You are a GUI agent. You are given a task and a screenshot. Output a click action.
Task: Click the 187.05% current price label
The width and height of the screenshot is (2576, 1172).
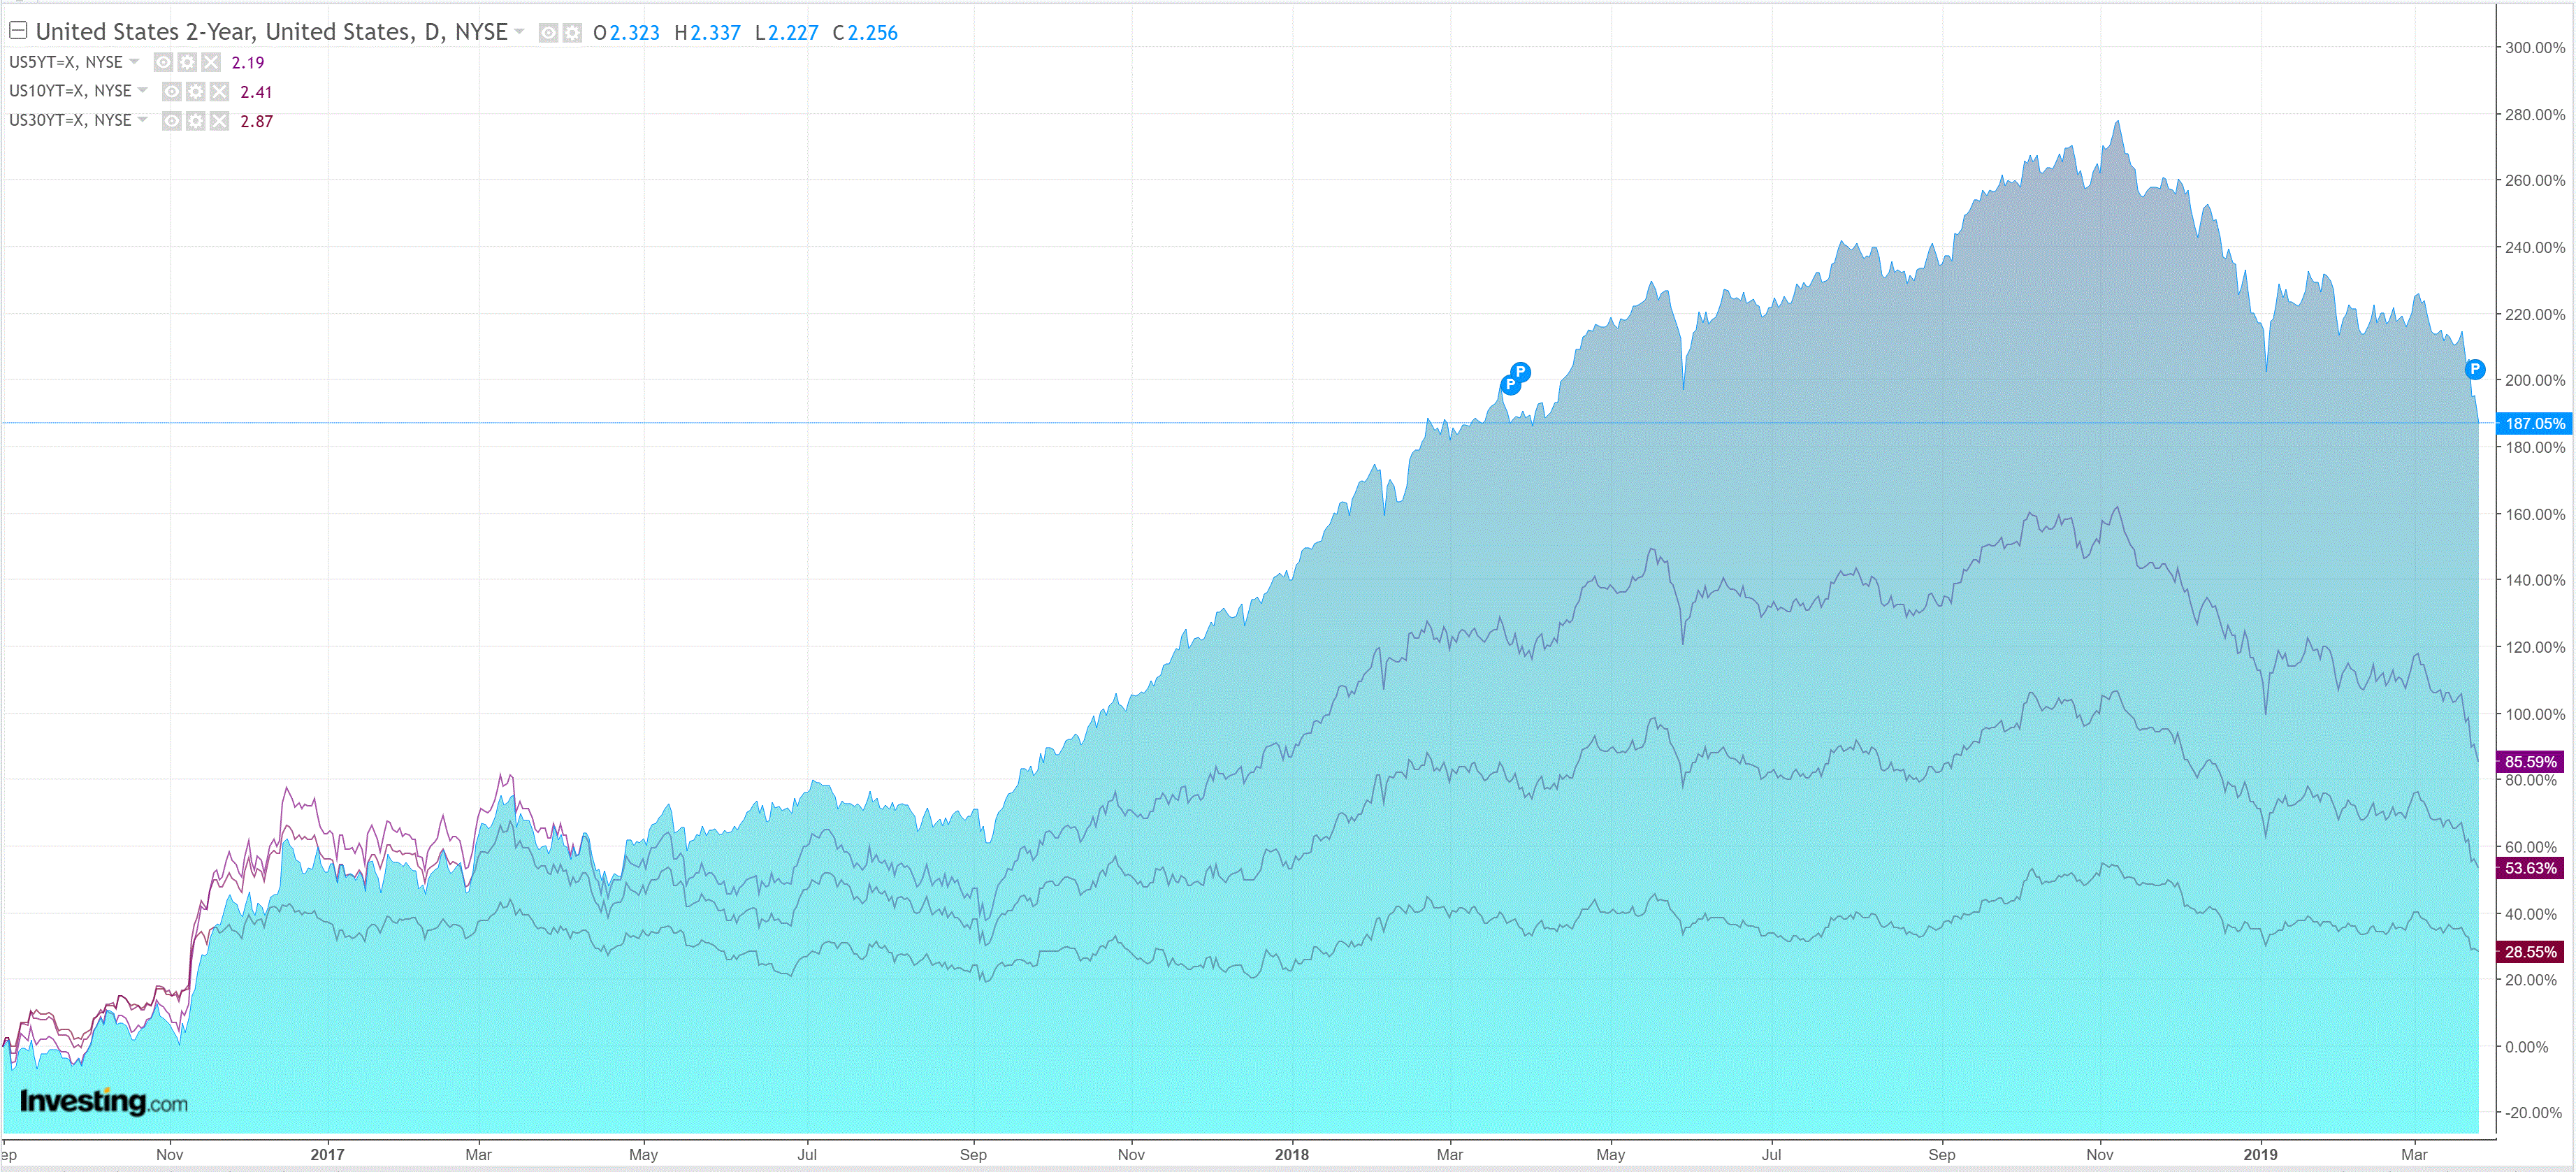2534,423
